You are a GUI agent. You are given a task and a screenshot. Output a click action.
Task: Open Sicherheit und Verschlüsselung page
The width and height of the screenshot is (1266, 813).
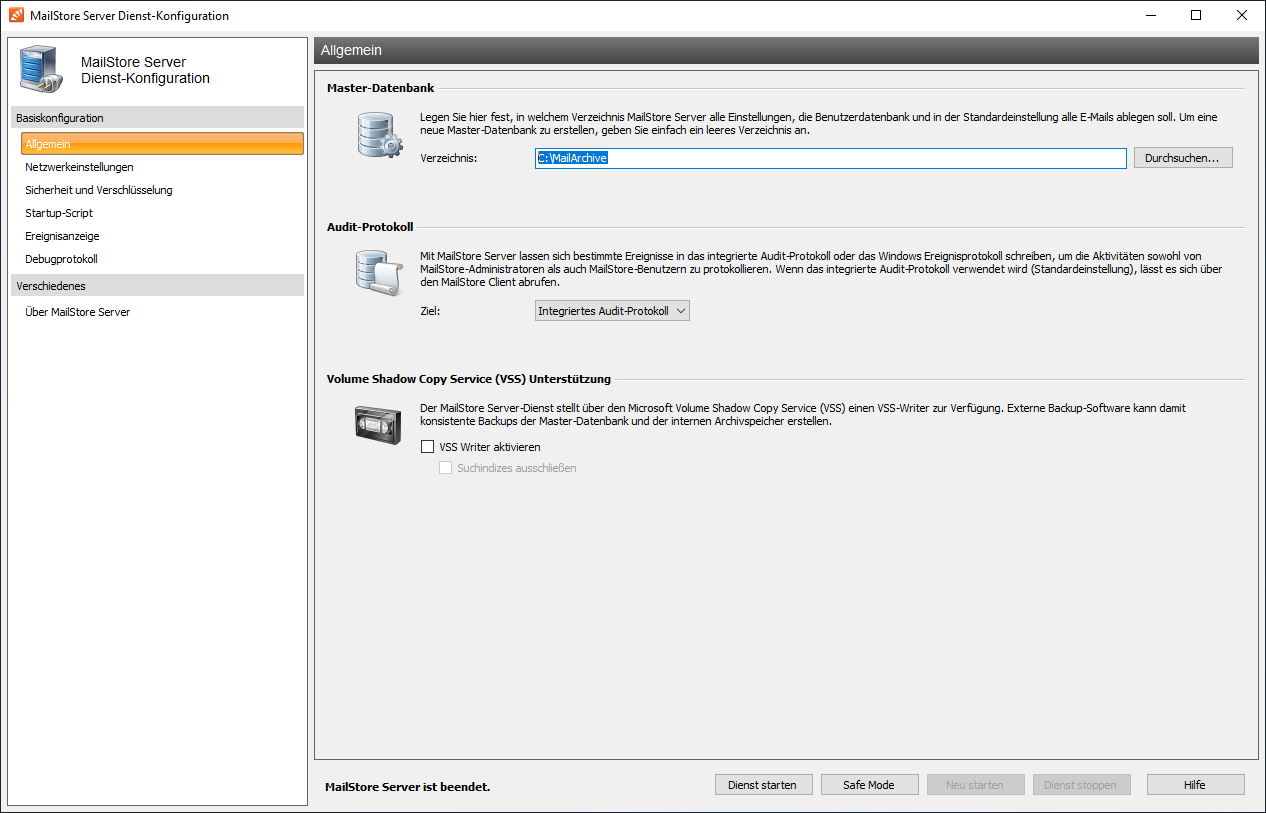99,190
